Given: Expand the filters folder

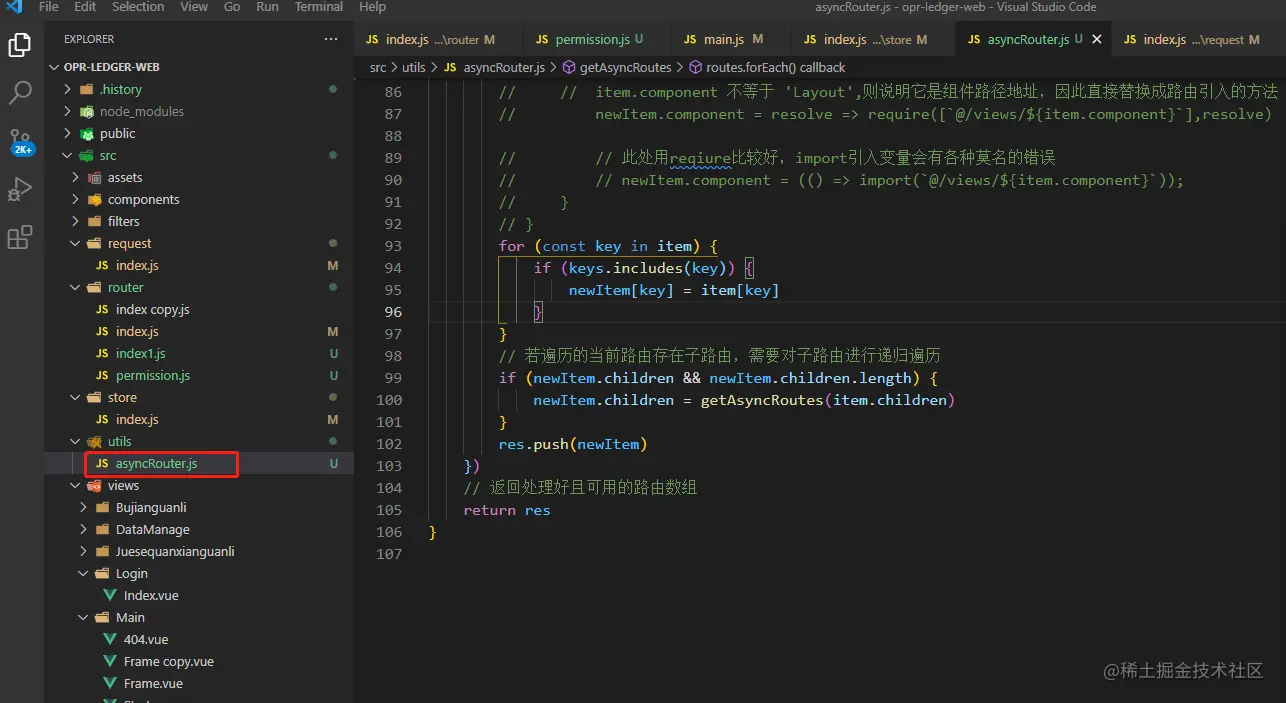Looking at the screenshot, I should (123, 221).
